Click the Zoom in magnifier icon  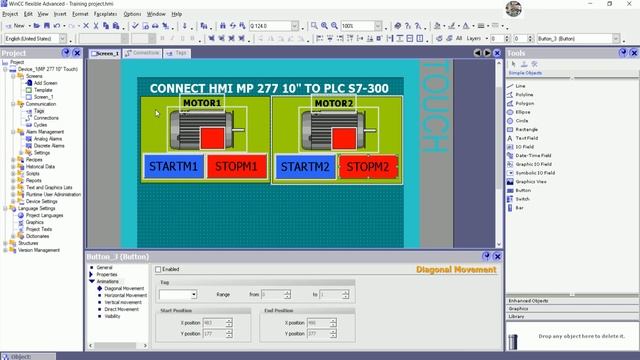pyautogui.click(x=324, y=26)
